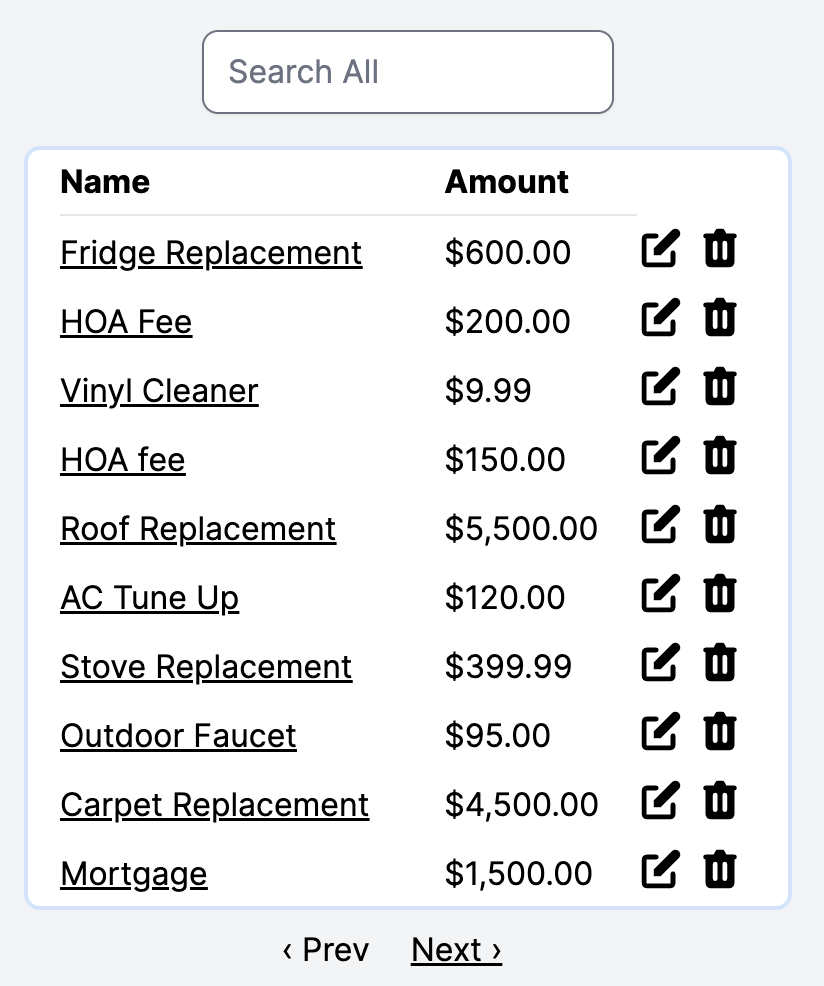This screenshot has height=986, width=824.
Task: Click the Prev pagination control
Action: (326, 950)
